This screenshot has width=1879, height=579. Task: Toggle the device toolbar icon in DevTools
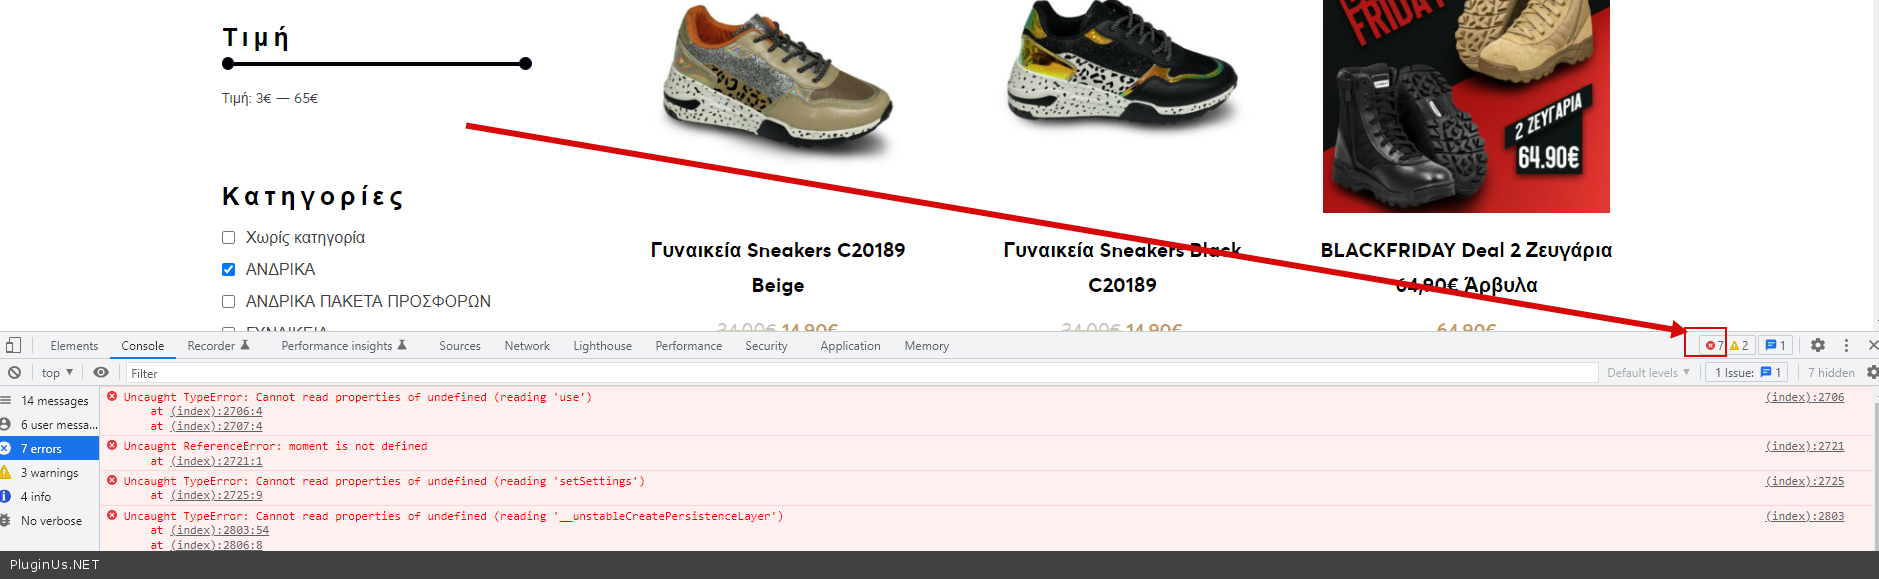point(13,345)
